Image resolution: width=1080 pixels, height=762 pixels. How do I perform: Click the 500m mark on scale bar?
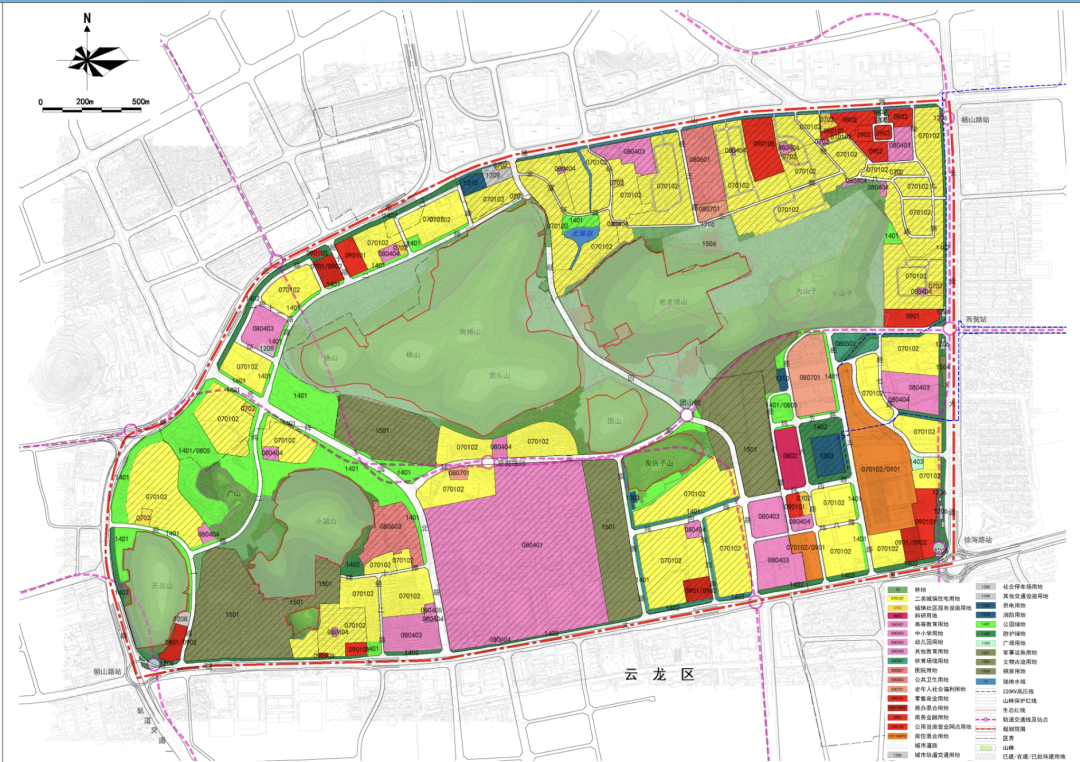click(141, 101)
